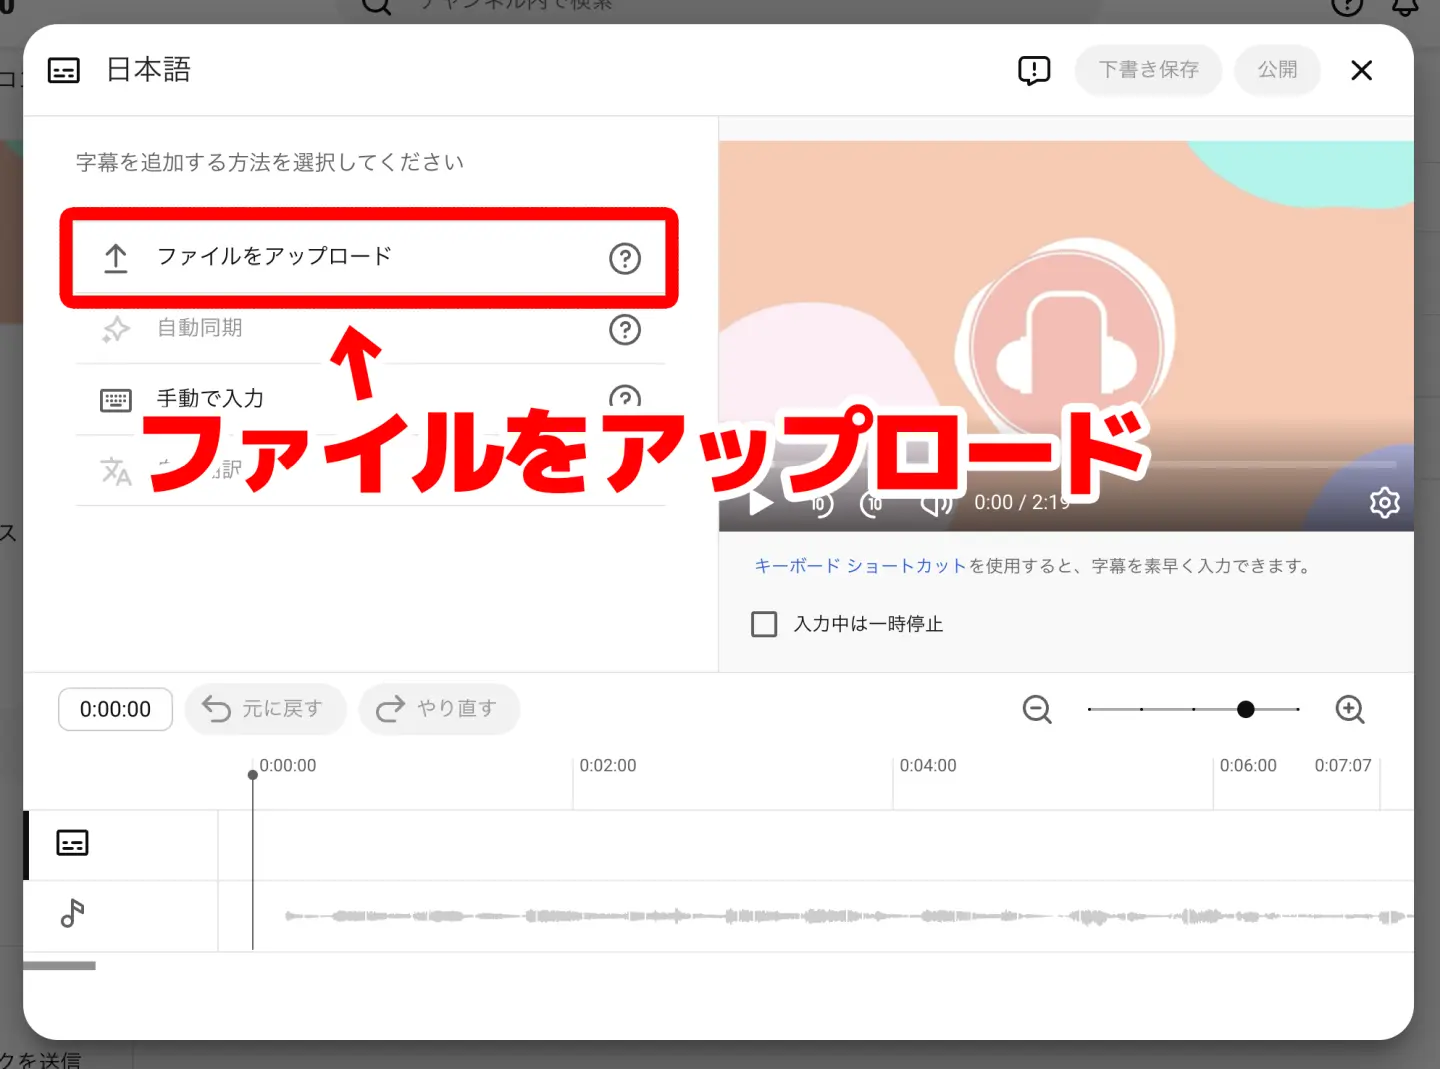The image size is (1440, 1069).
Task: Open help tooltip next to ファイルをアップロード
Action: click(x=625, y=259)
